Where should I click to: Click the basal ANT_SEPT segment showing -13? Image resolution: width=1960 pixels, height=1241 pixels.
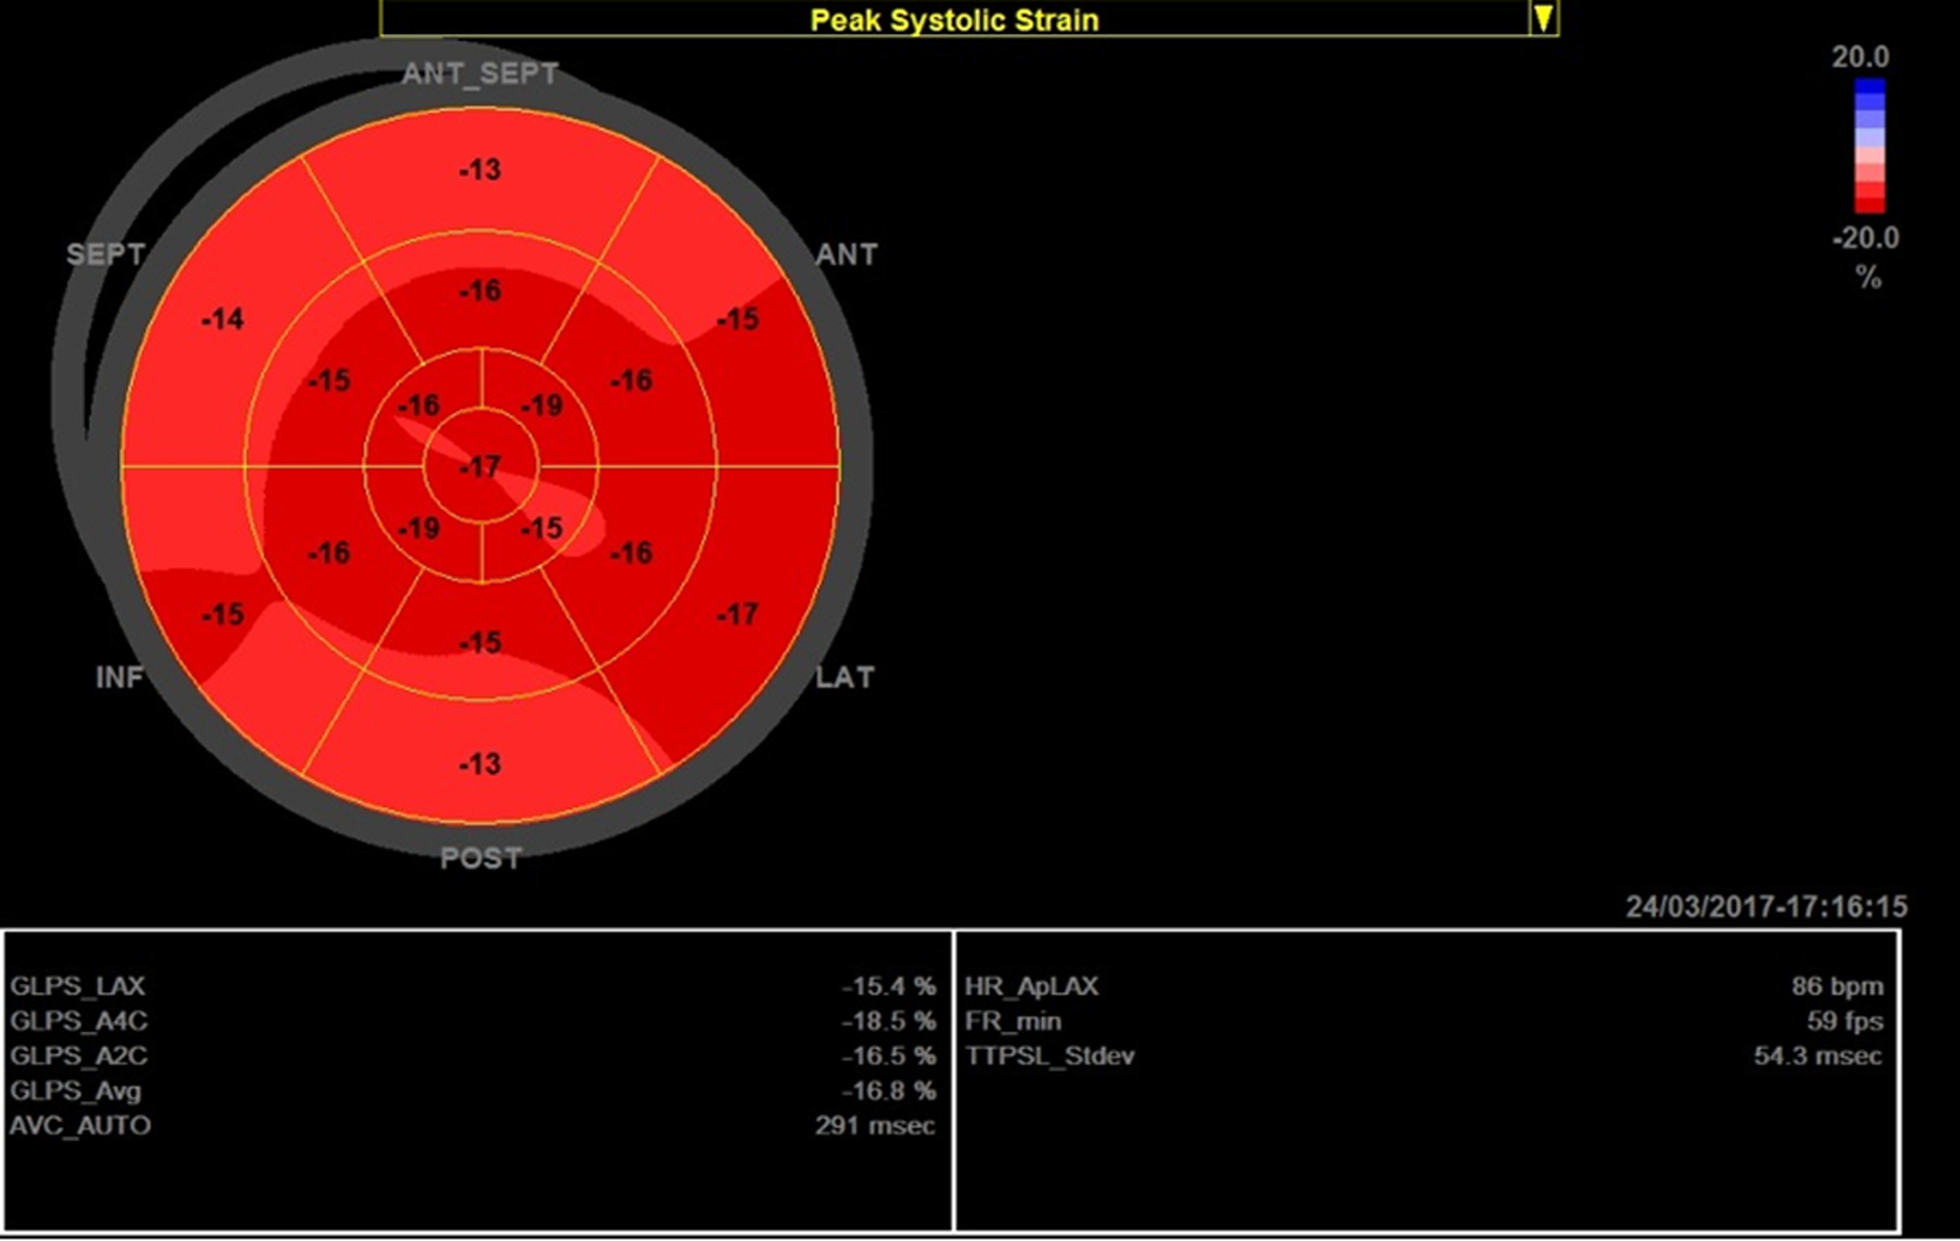tap(480, 170)
